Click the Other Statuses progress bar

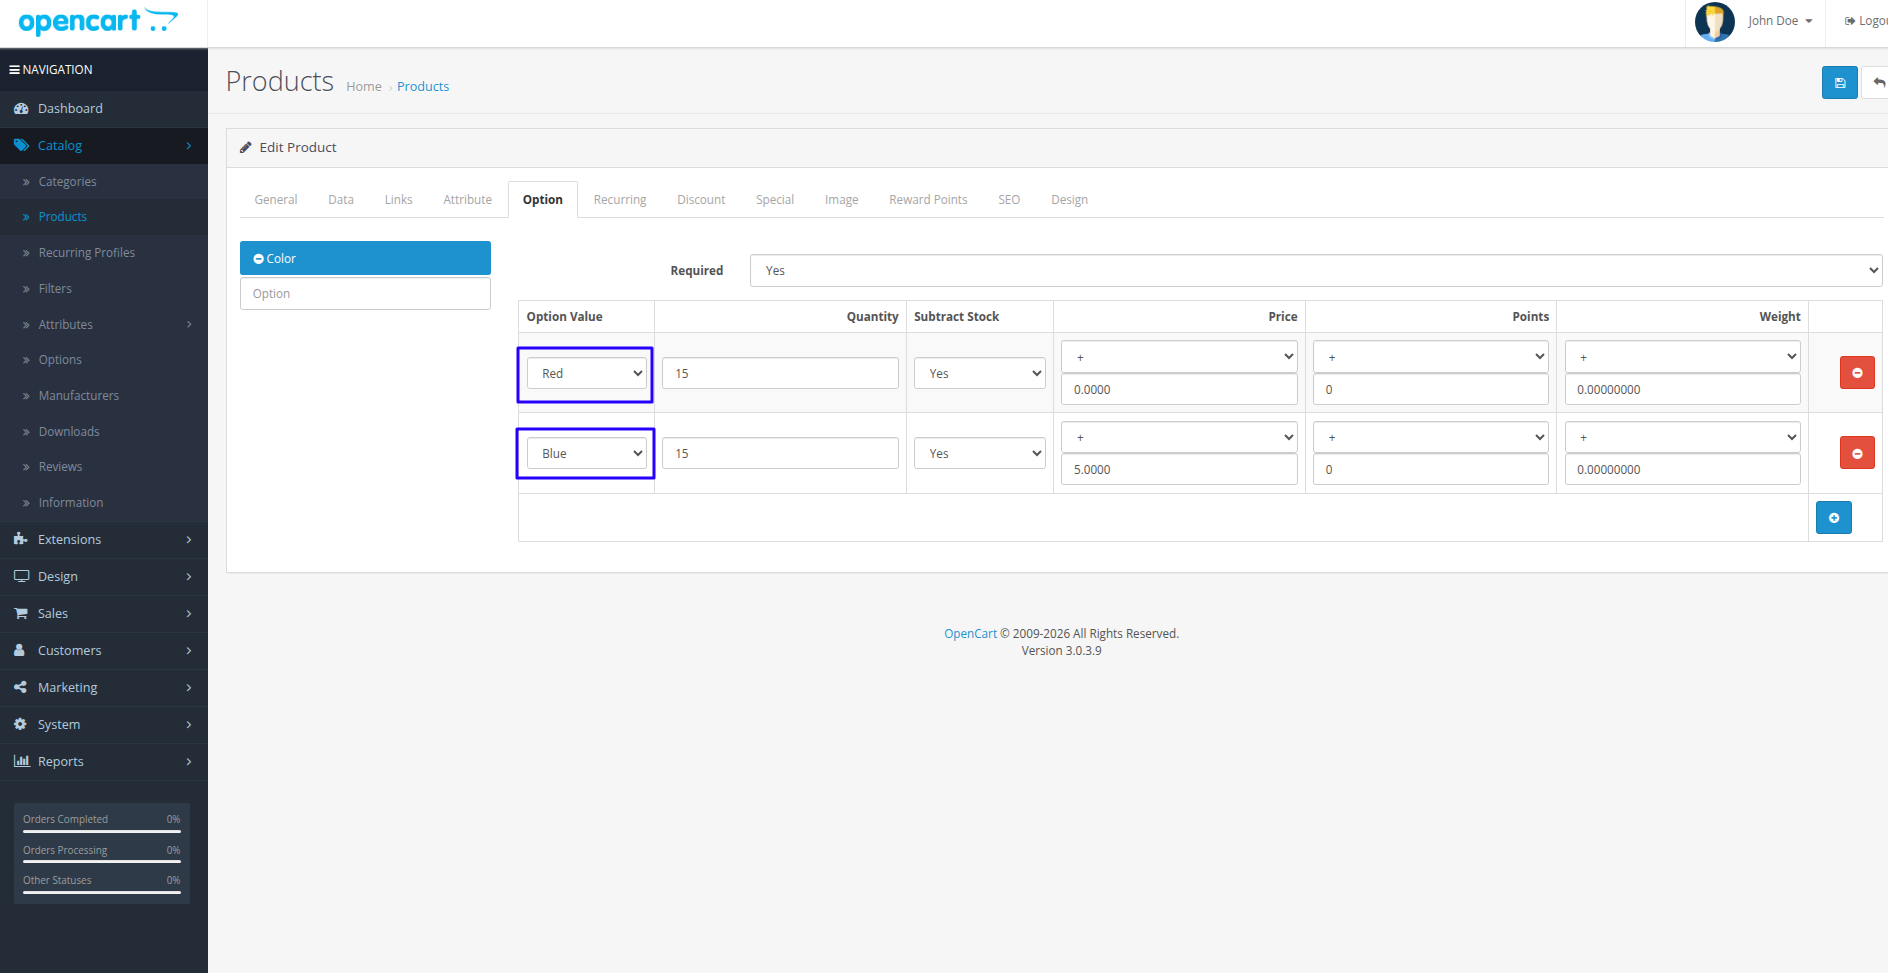click(102, 892)
